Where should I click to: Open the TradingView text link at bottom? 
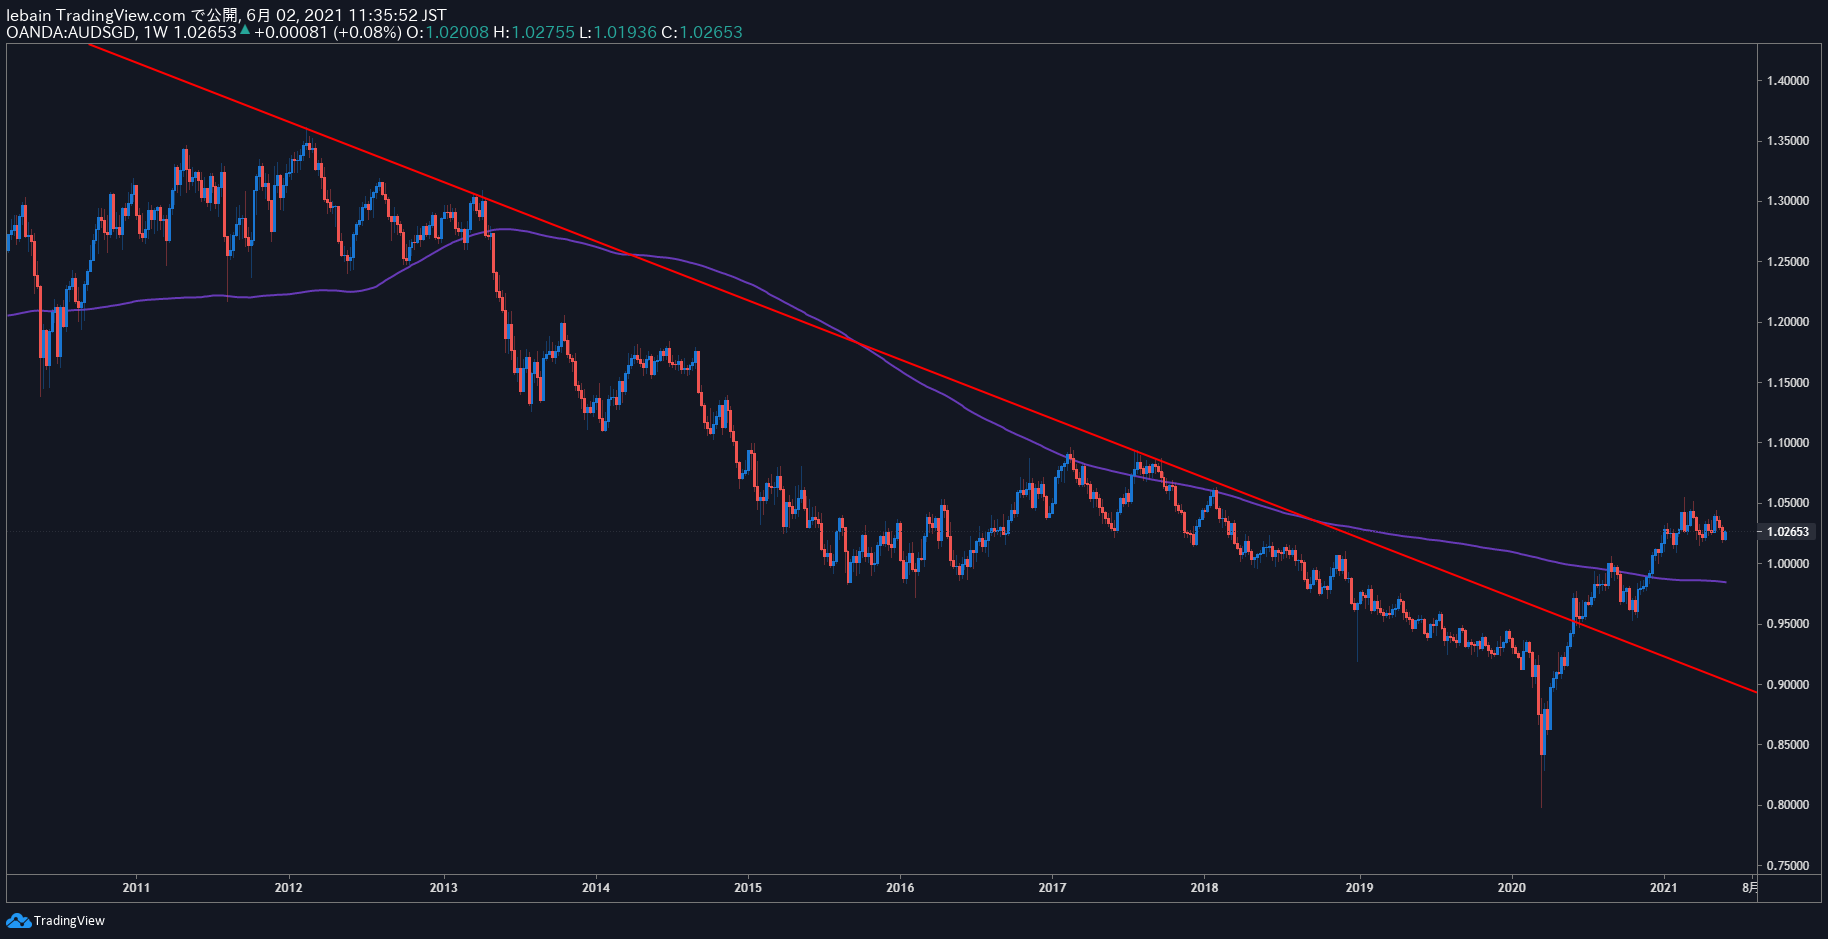coord(69,920)
